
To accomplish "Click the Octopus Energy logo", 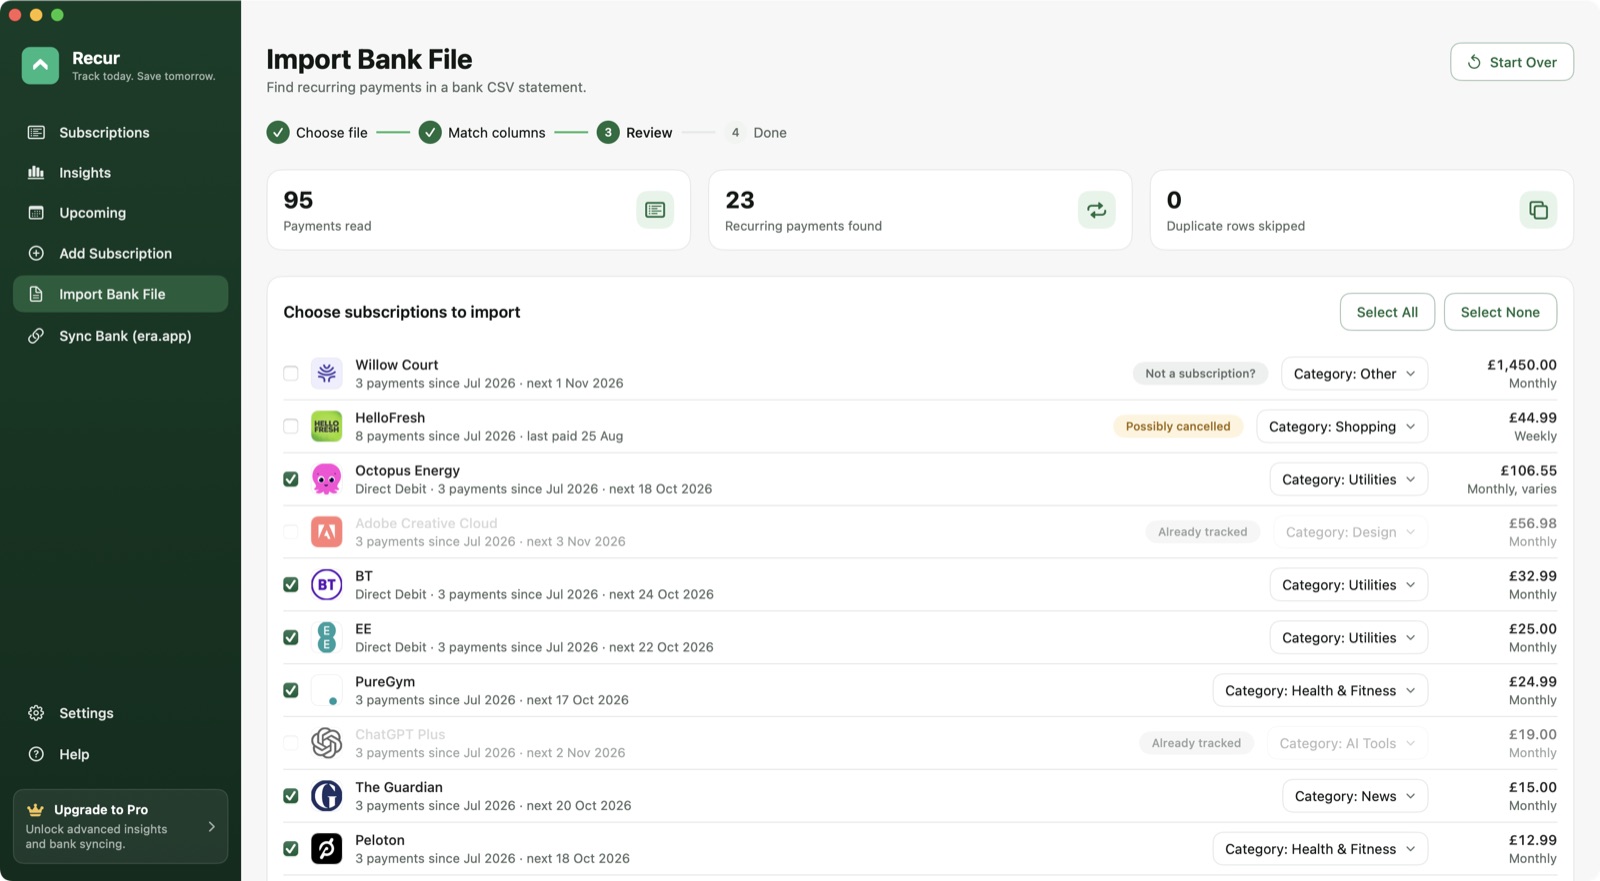I will pos(327,479).
